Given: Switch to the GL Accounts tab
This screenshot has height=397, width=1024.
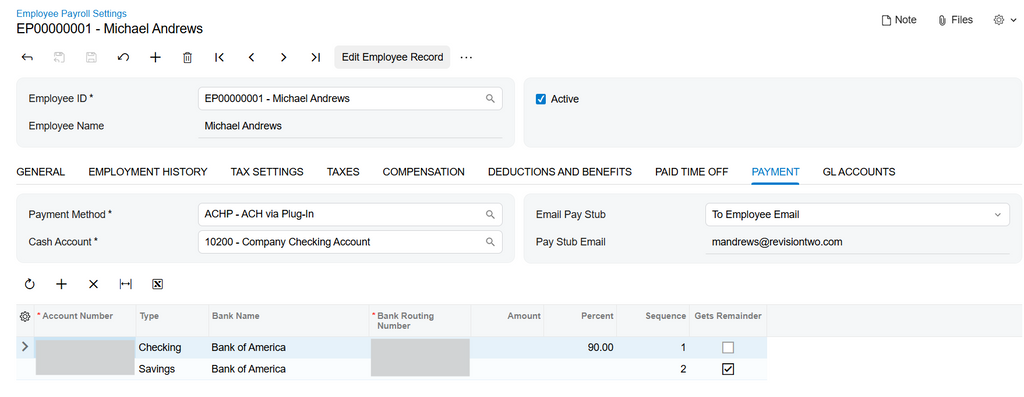Looking at the screenshot, I should 859,172.
